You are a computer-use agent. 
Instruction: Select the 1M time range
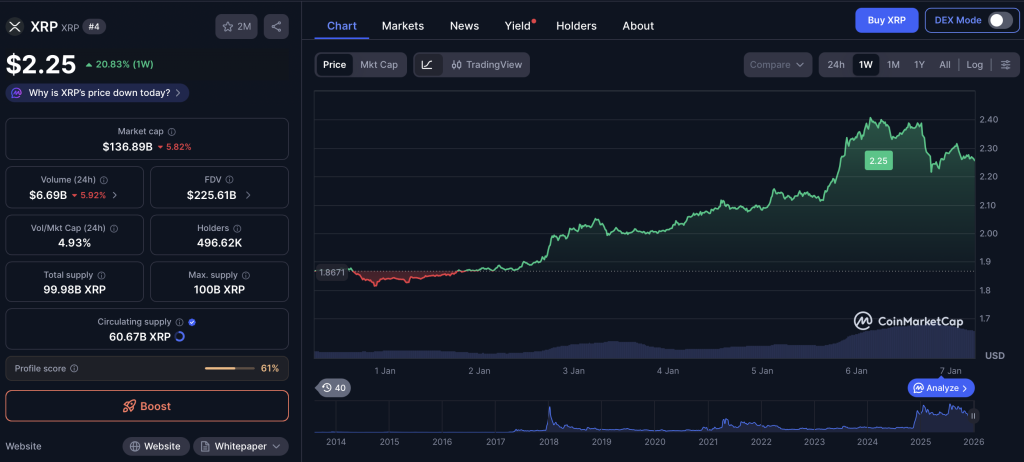pyautogui.click(x=893, y=65)
